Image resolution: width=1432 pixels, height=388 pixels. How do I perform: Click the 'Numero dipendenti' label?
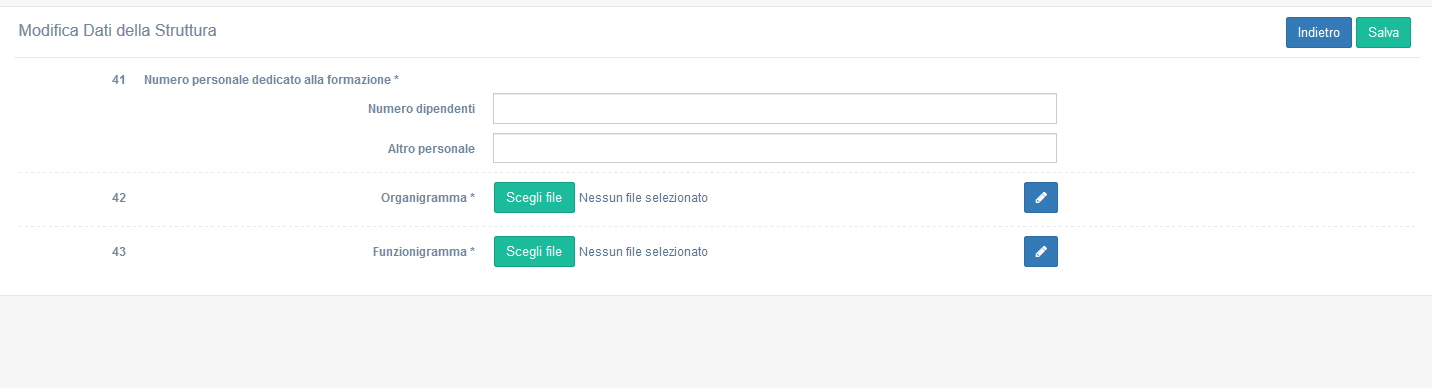coord(421,108)
